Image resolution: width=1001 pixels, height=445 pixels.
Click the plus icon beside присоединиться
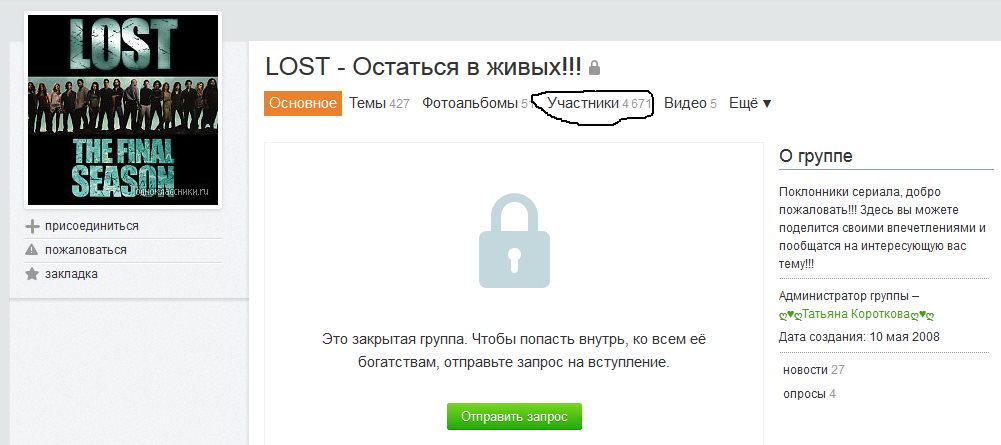[32, 227]
